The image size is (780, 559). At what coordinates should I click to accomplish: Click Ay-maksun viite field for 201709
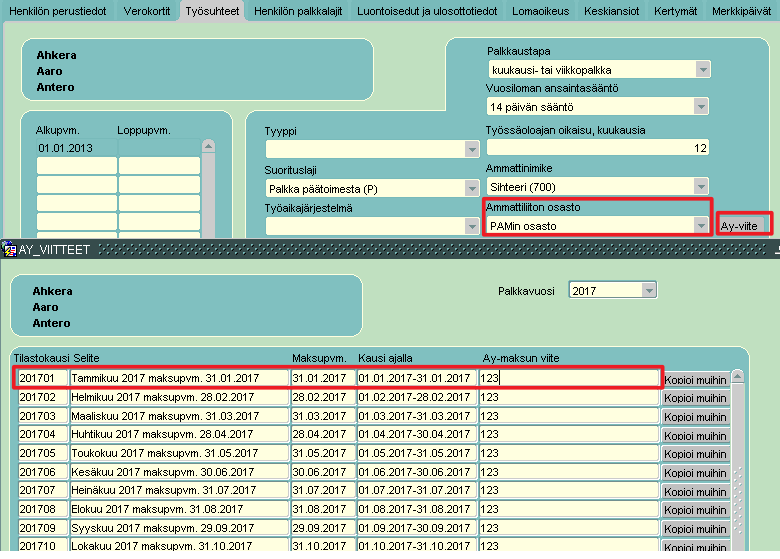[569, 528]
